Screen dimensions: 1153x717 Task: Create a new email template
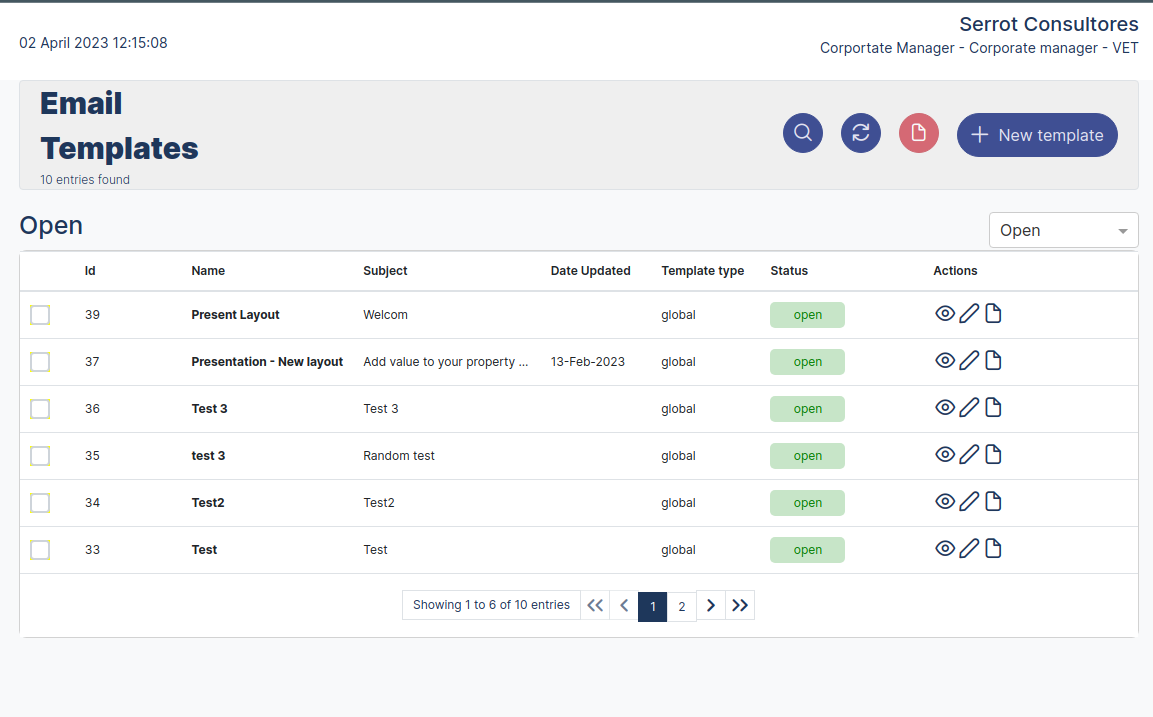click(1037, 135)
